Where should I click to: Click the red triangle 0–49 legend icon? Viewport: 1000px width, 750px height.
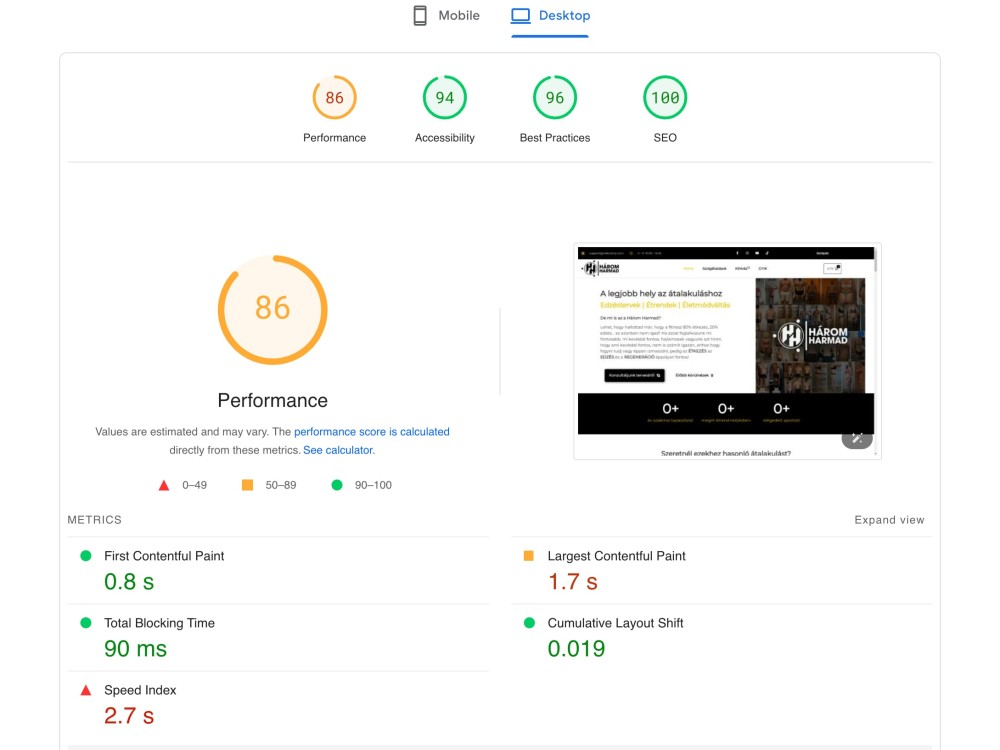[x=164, y=485]
